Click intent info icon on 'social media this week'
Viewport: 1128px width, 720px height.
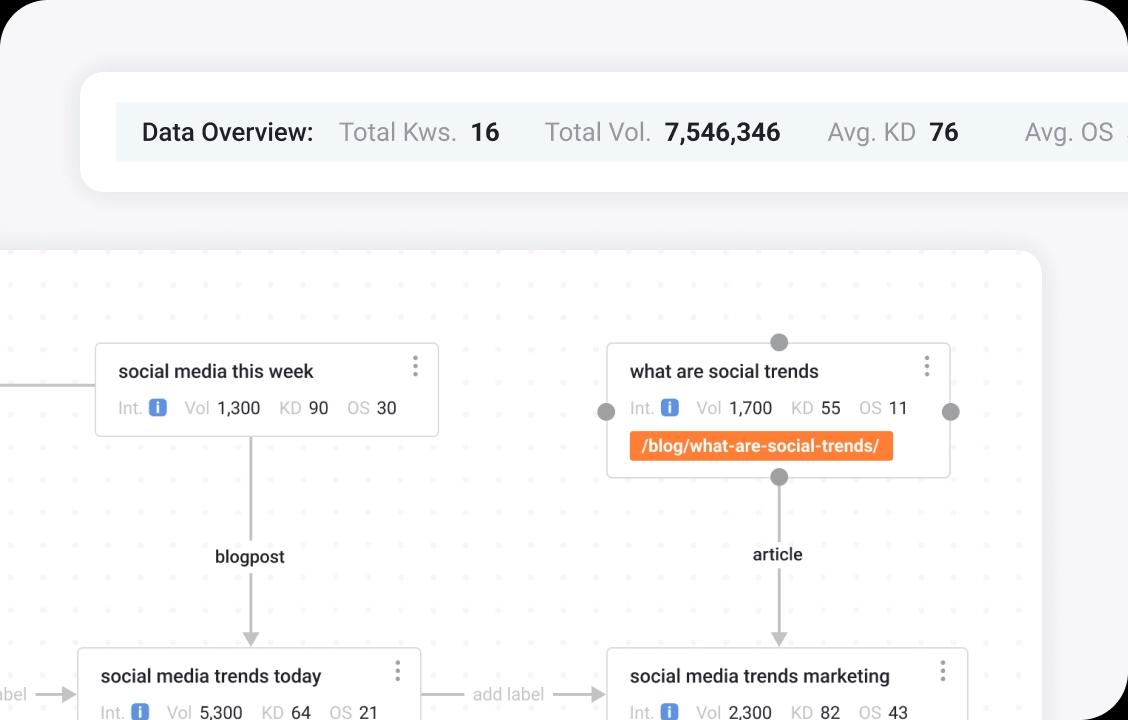click(157, 408)
